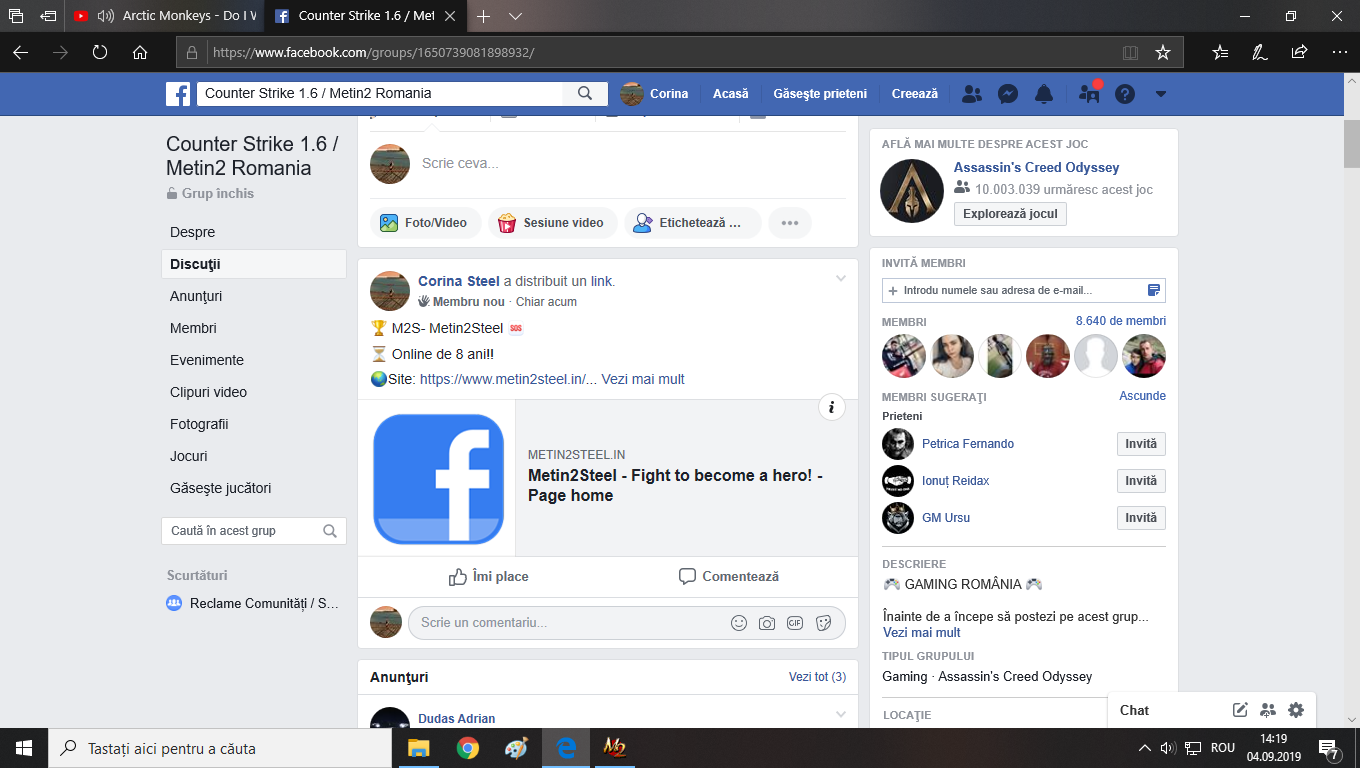The image size is (1360, 768).
Task: Click the Add notes pen icon
Action: pyautogui.click(x=1260, y=53)
